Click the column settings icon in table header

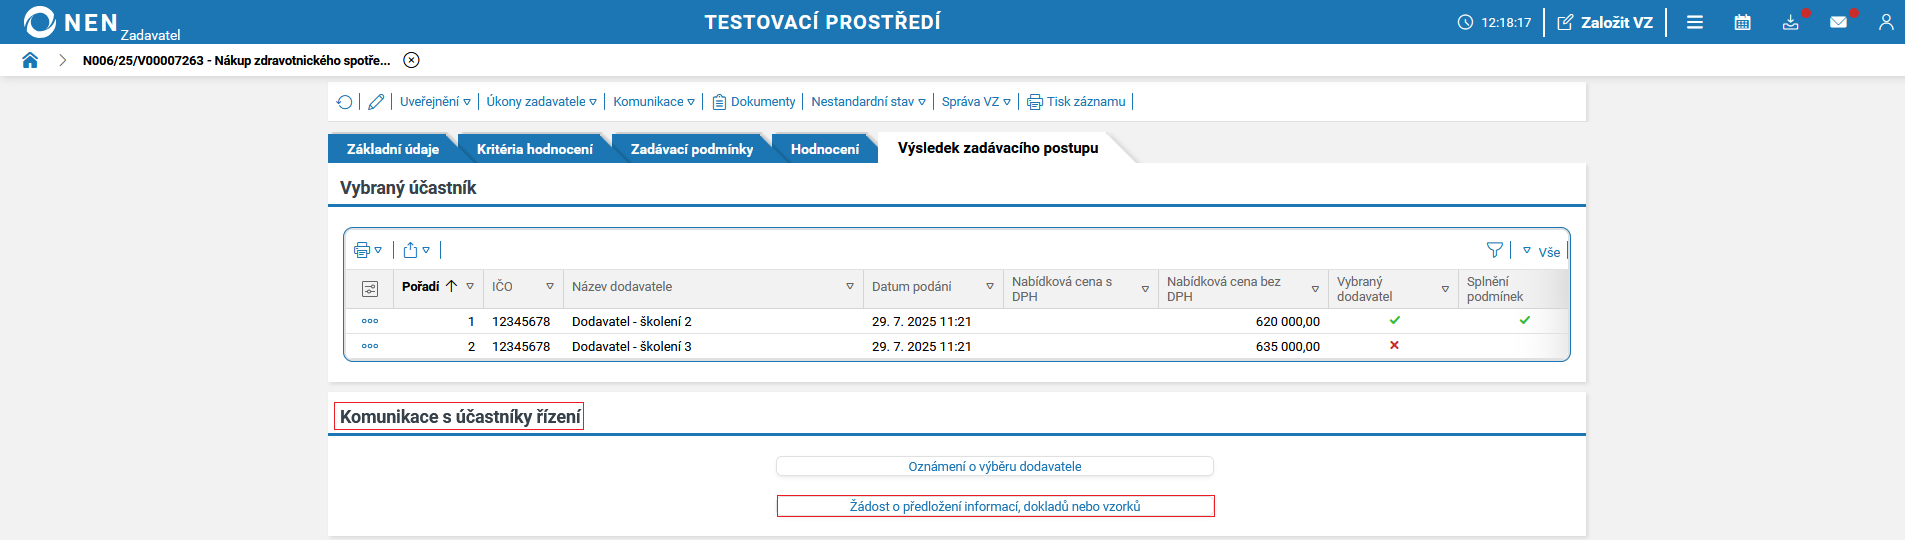pyautogui.click(x=370, y=289)
